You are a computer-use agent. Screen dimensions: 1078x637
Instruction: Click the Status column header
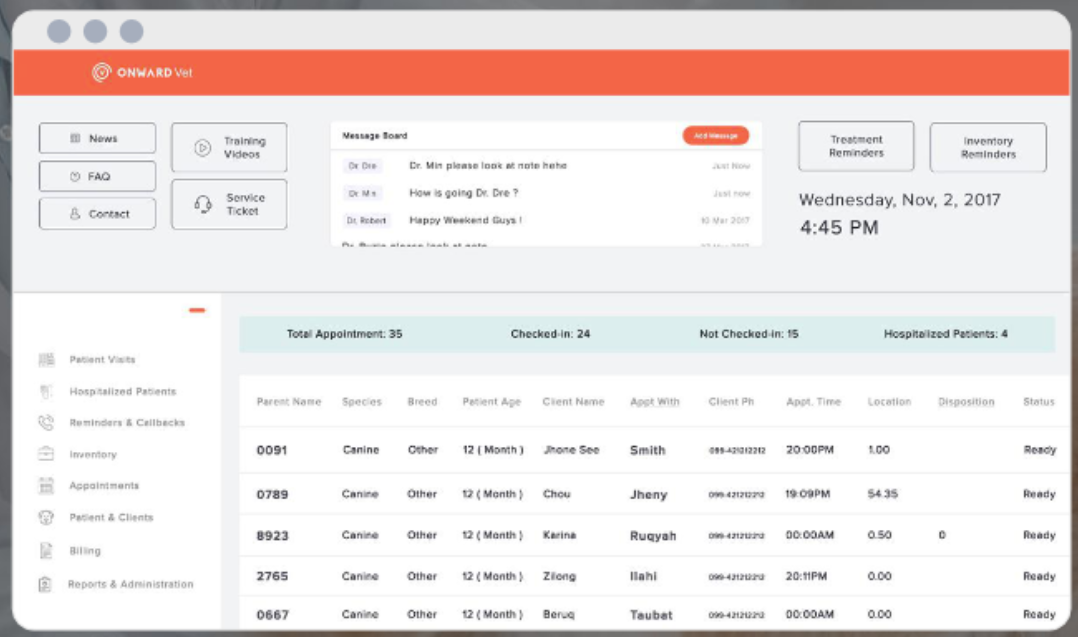pos(1038,402)
